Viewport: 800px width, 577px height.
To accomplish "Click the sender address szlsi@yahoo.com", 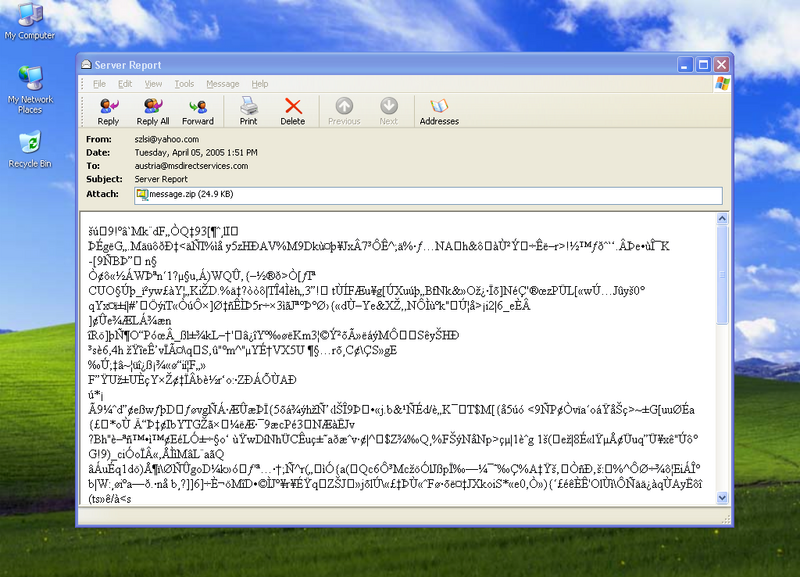I will coord(167,139).
